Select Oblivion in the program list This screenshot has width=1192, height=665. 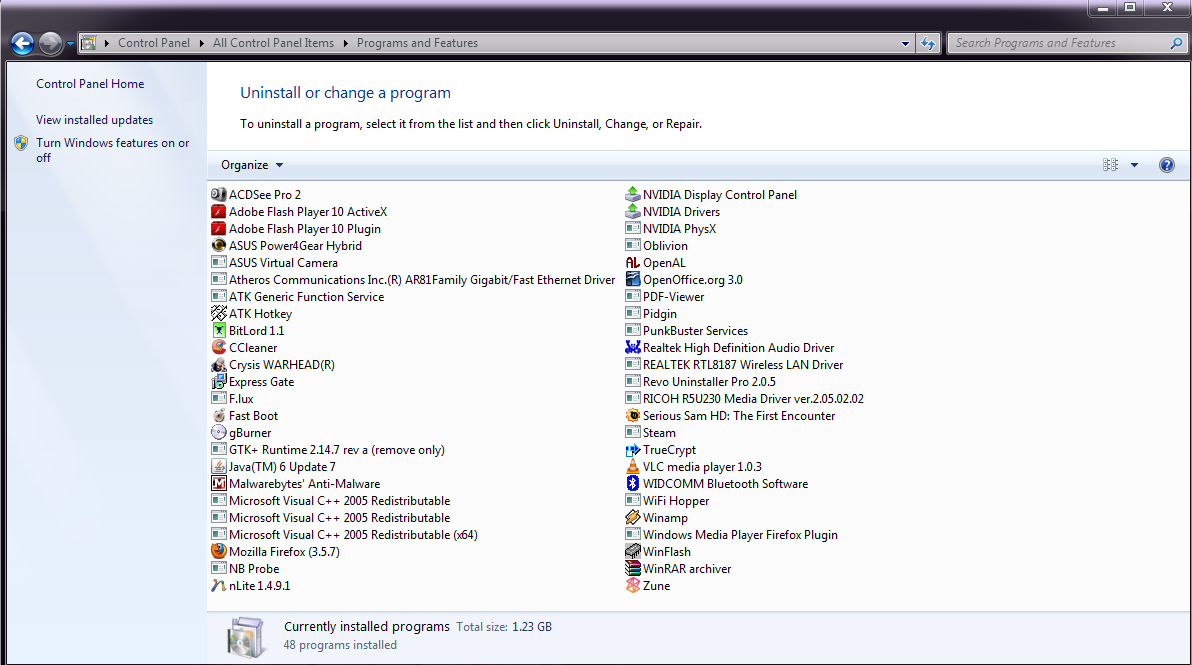tap(657, 245)
